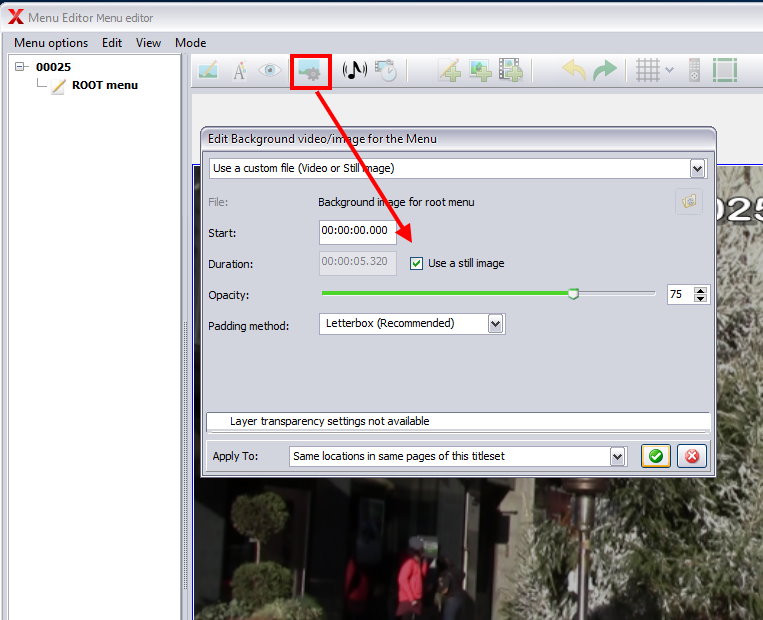Click the add image object icon
Image resolution: width=763 pixels, height=620 pixels.
click(480, 71)
